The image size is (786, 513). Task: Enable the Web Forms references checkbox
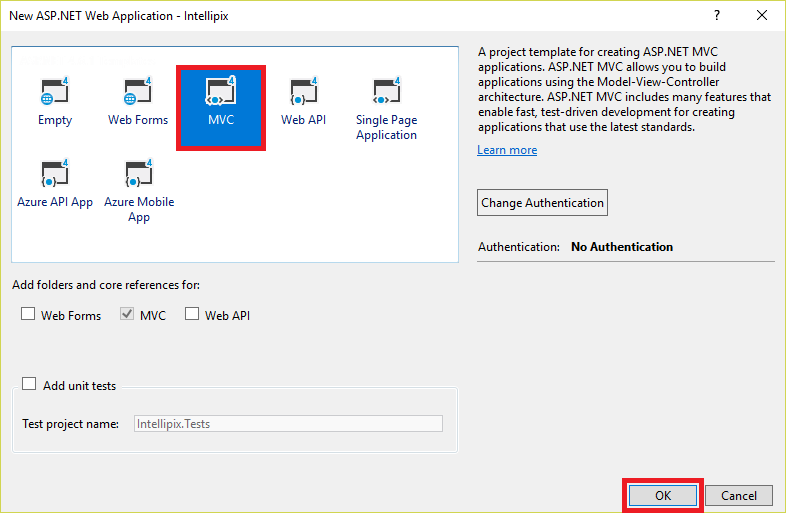pos(28,314)
